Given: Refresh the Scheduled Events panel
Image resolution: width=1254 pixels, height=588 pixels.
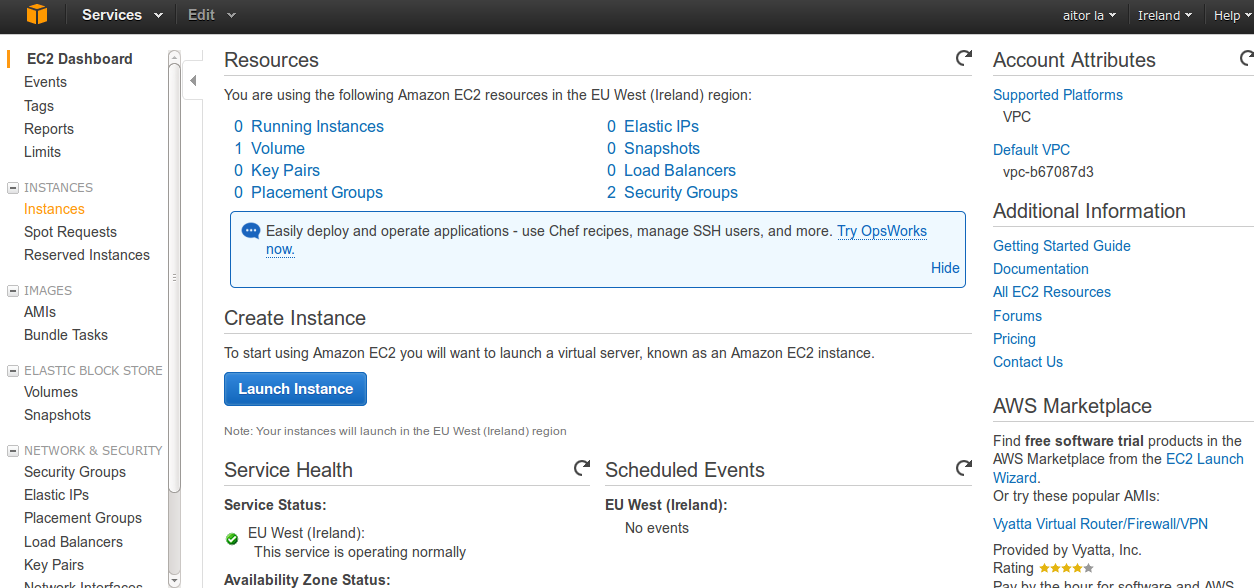Looking at the screenshot, I should pos(963,468).
